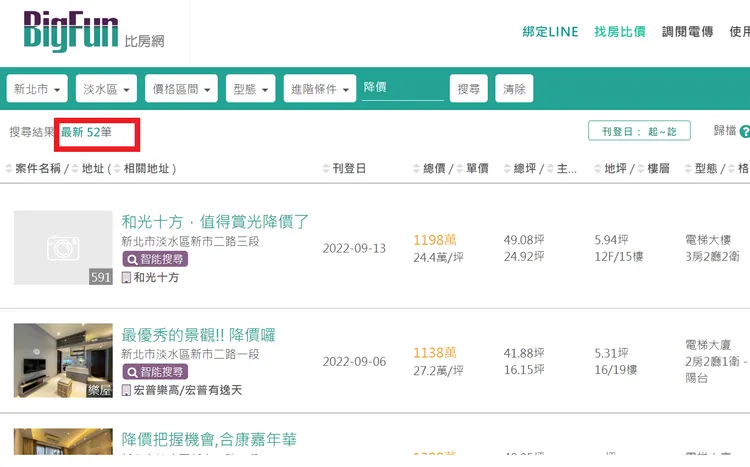This screenshot has width=750, height=467.
Task: Open the 找房比價 menu item
Action: 620,32
